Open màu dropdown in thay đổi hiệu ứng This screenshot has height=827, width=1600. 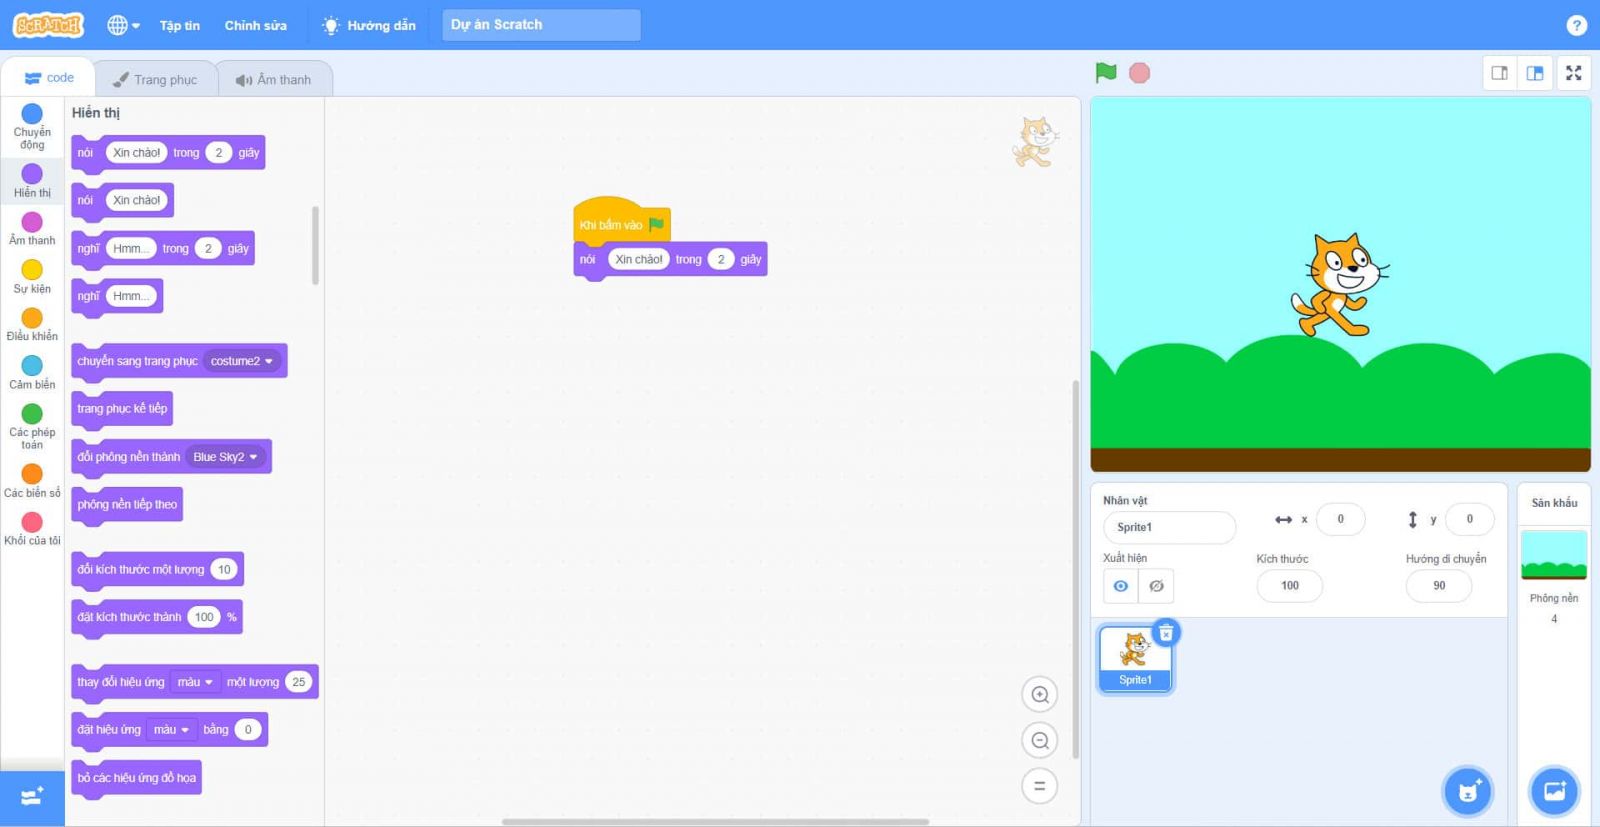point(195,682)
